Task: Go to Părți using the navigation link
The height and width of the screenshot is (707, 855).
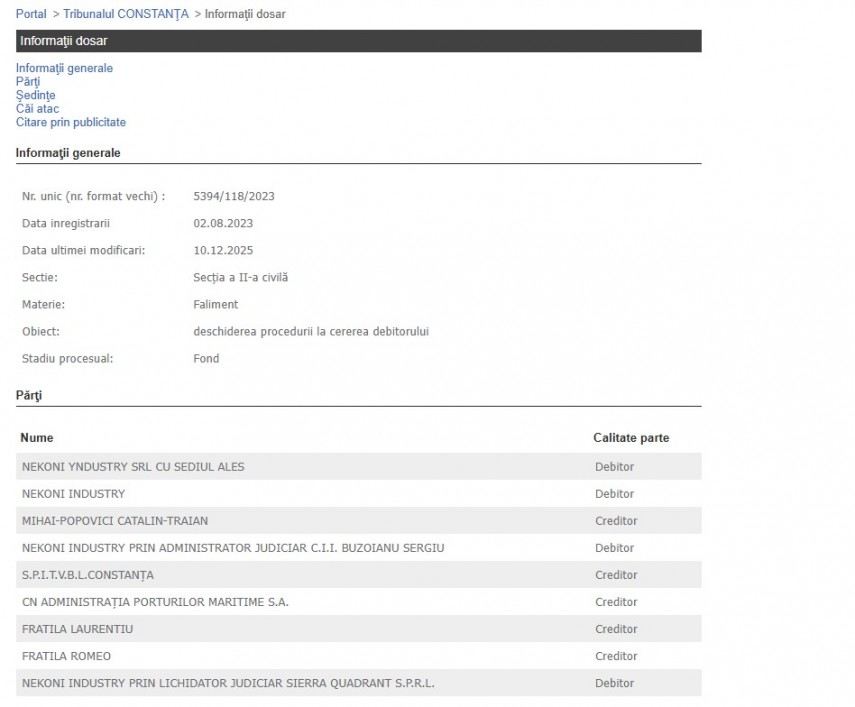Action: coord(28,82)
